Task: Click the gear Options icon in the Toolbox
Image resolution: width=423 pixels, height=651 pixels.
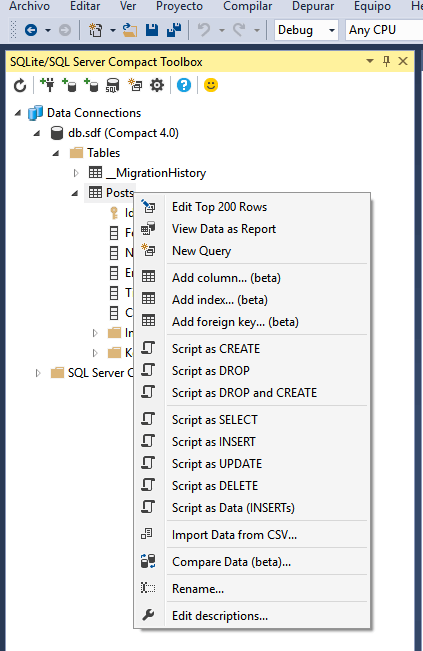Action: pos(157,85)
